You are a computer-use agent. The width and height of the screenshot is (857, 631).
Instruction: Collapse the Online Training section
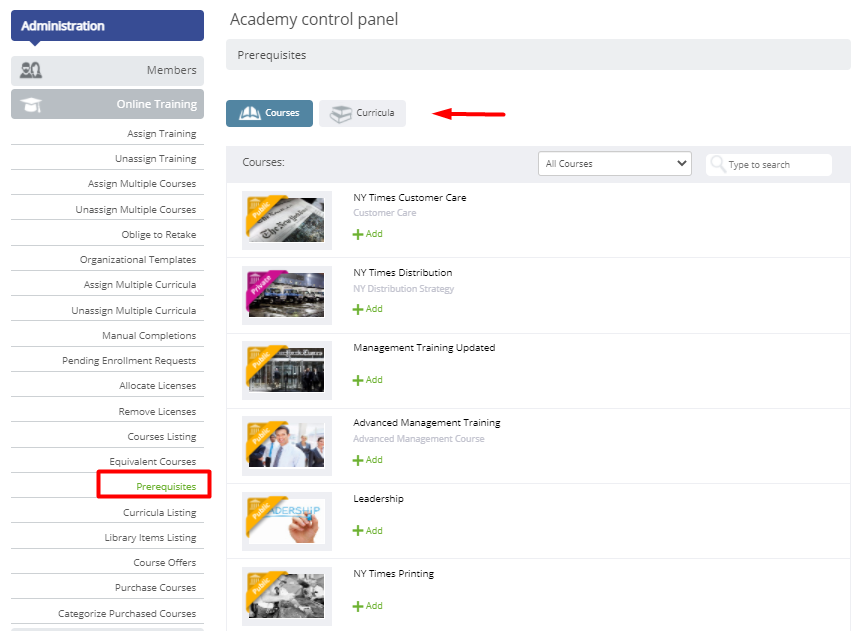(x=107, y=104)
